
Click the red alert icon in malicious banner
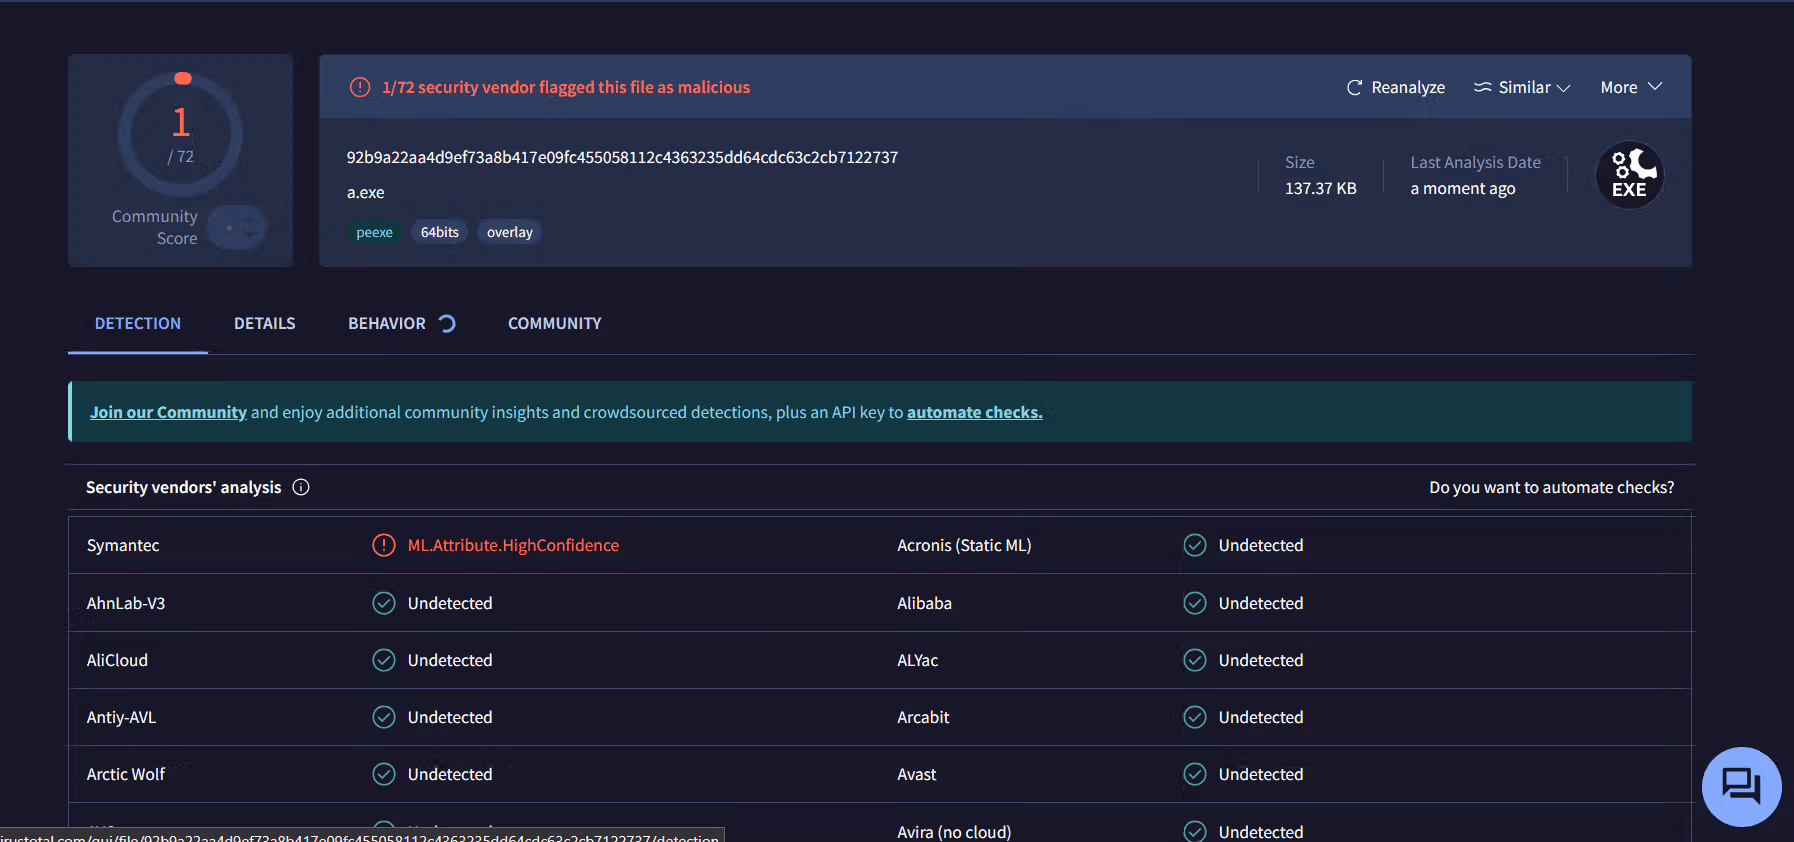coord(360,88)
